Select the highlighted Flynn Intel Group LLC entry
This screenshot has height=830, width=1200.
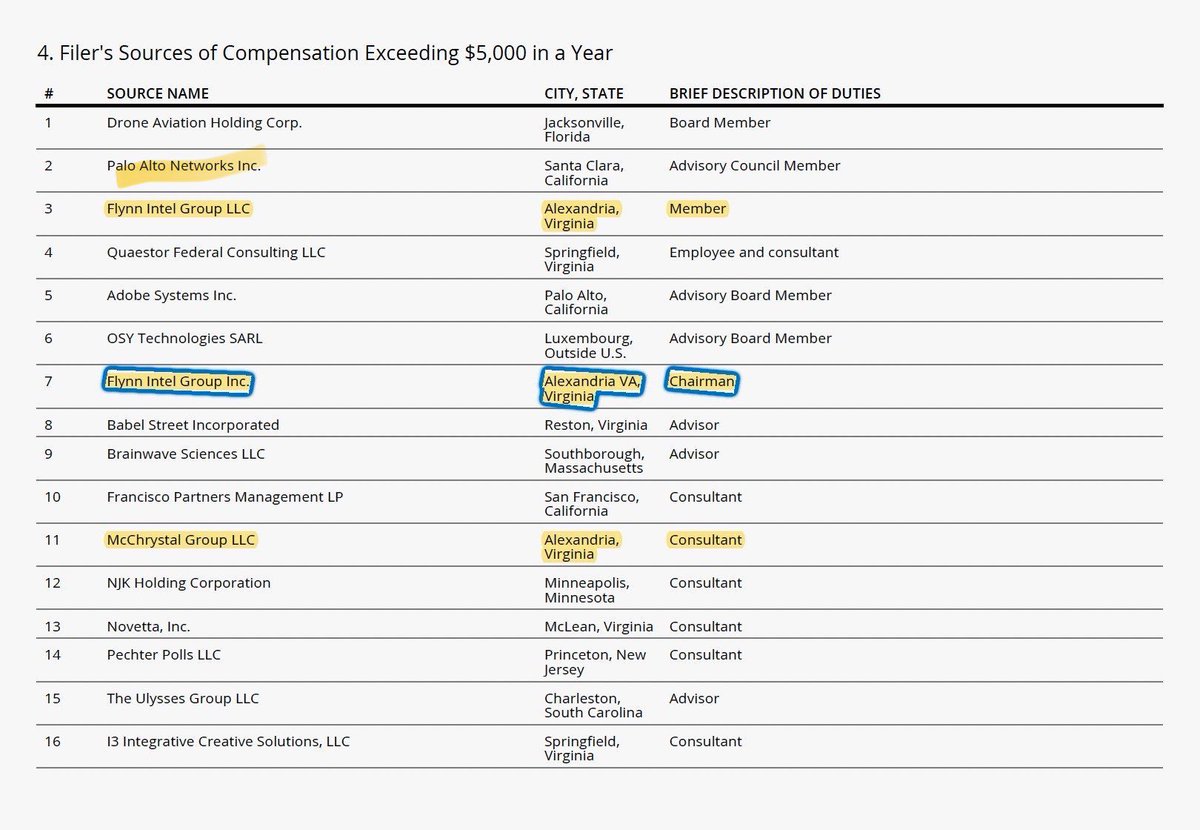coord(179,209)
